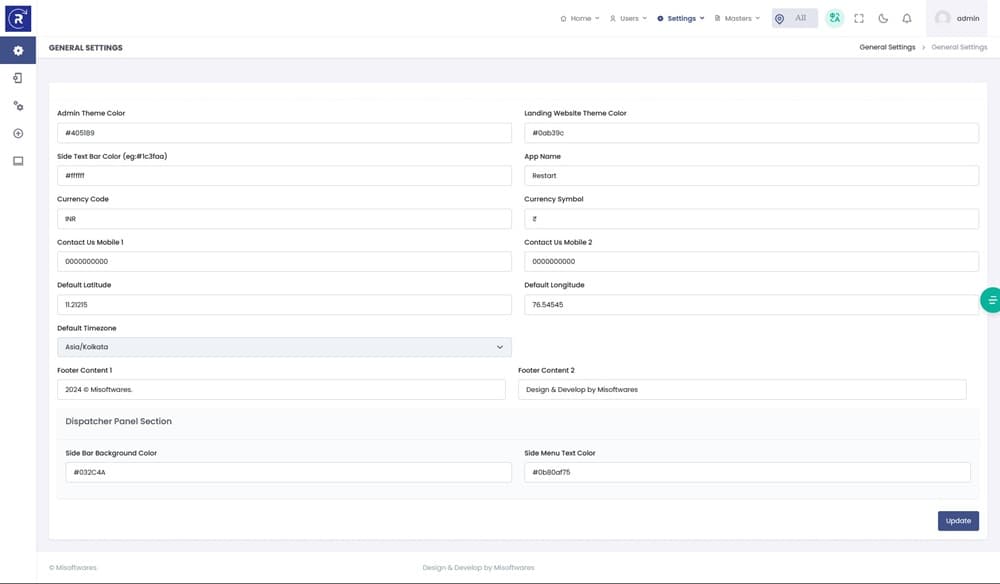Click the green language translate icon
The height and width of the screenshot is (584, 1000).
tap(834, 18)
